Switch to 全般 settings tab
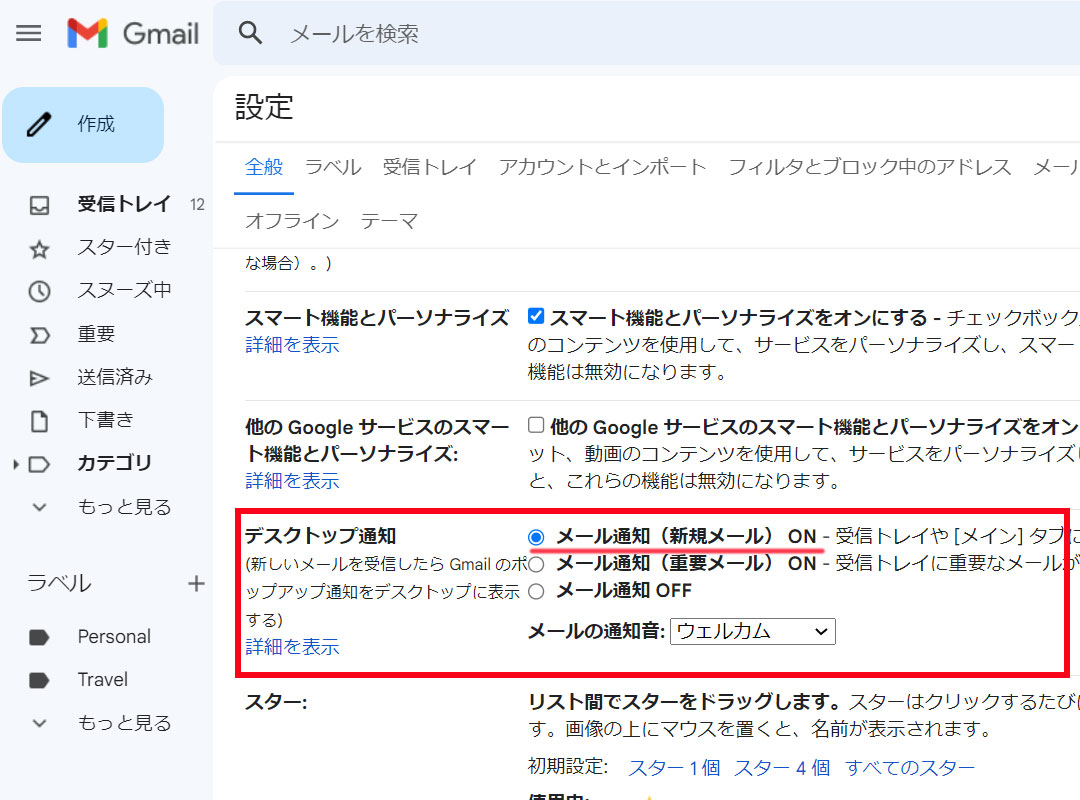This screenshot has width=1080, height=800. pos(264,167)
